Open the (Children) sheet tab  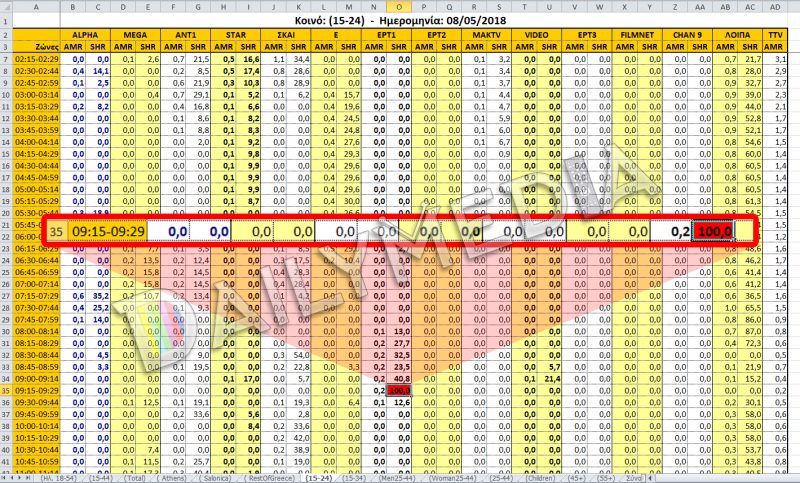[x=540, y=478]
